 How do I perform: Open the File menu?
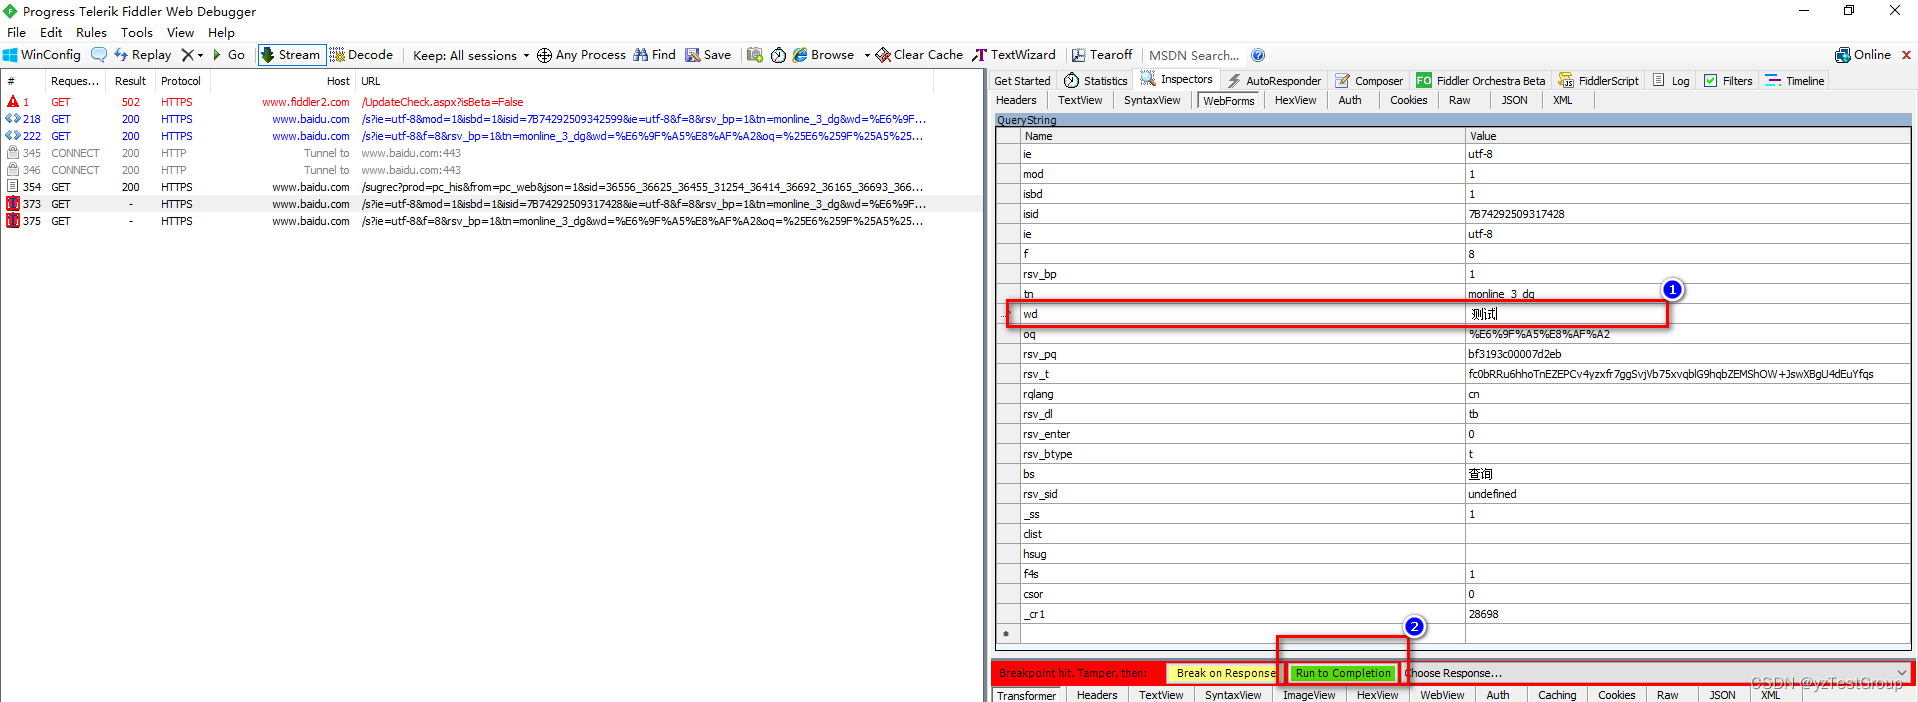coord(17,32)
